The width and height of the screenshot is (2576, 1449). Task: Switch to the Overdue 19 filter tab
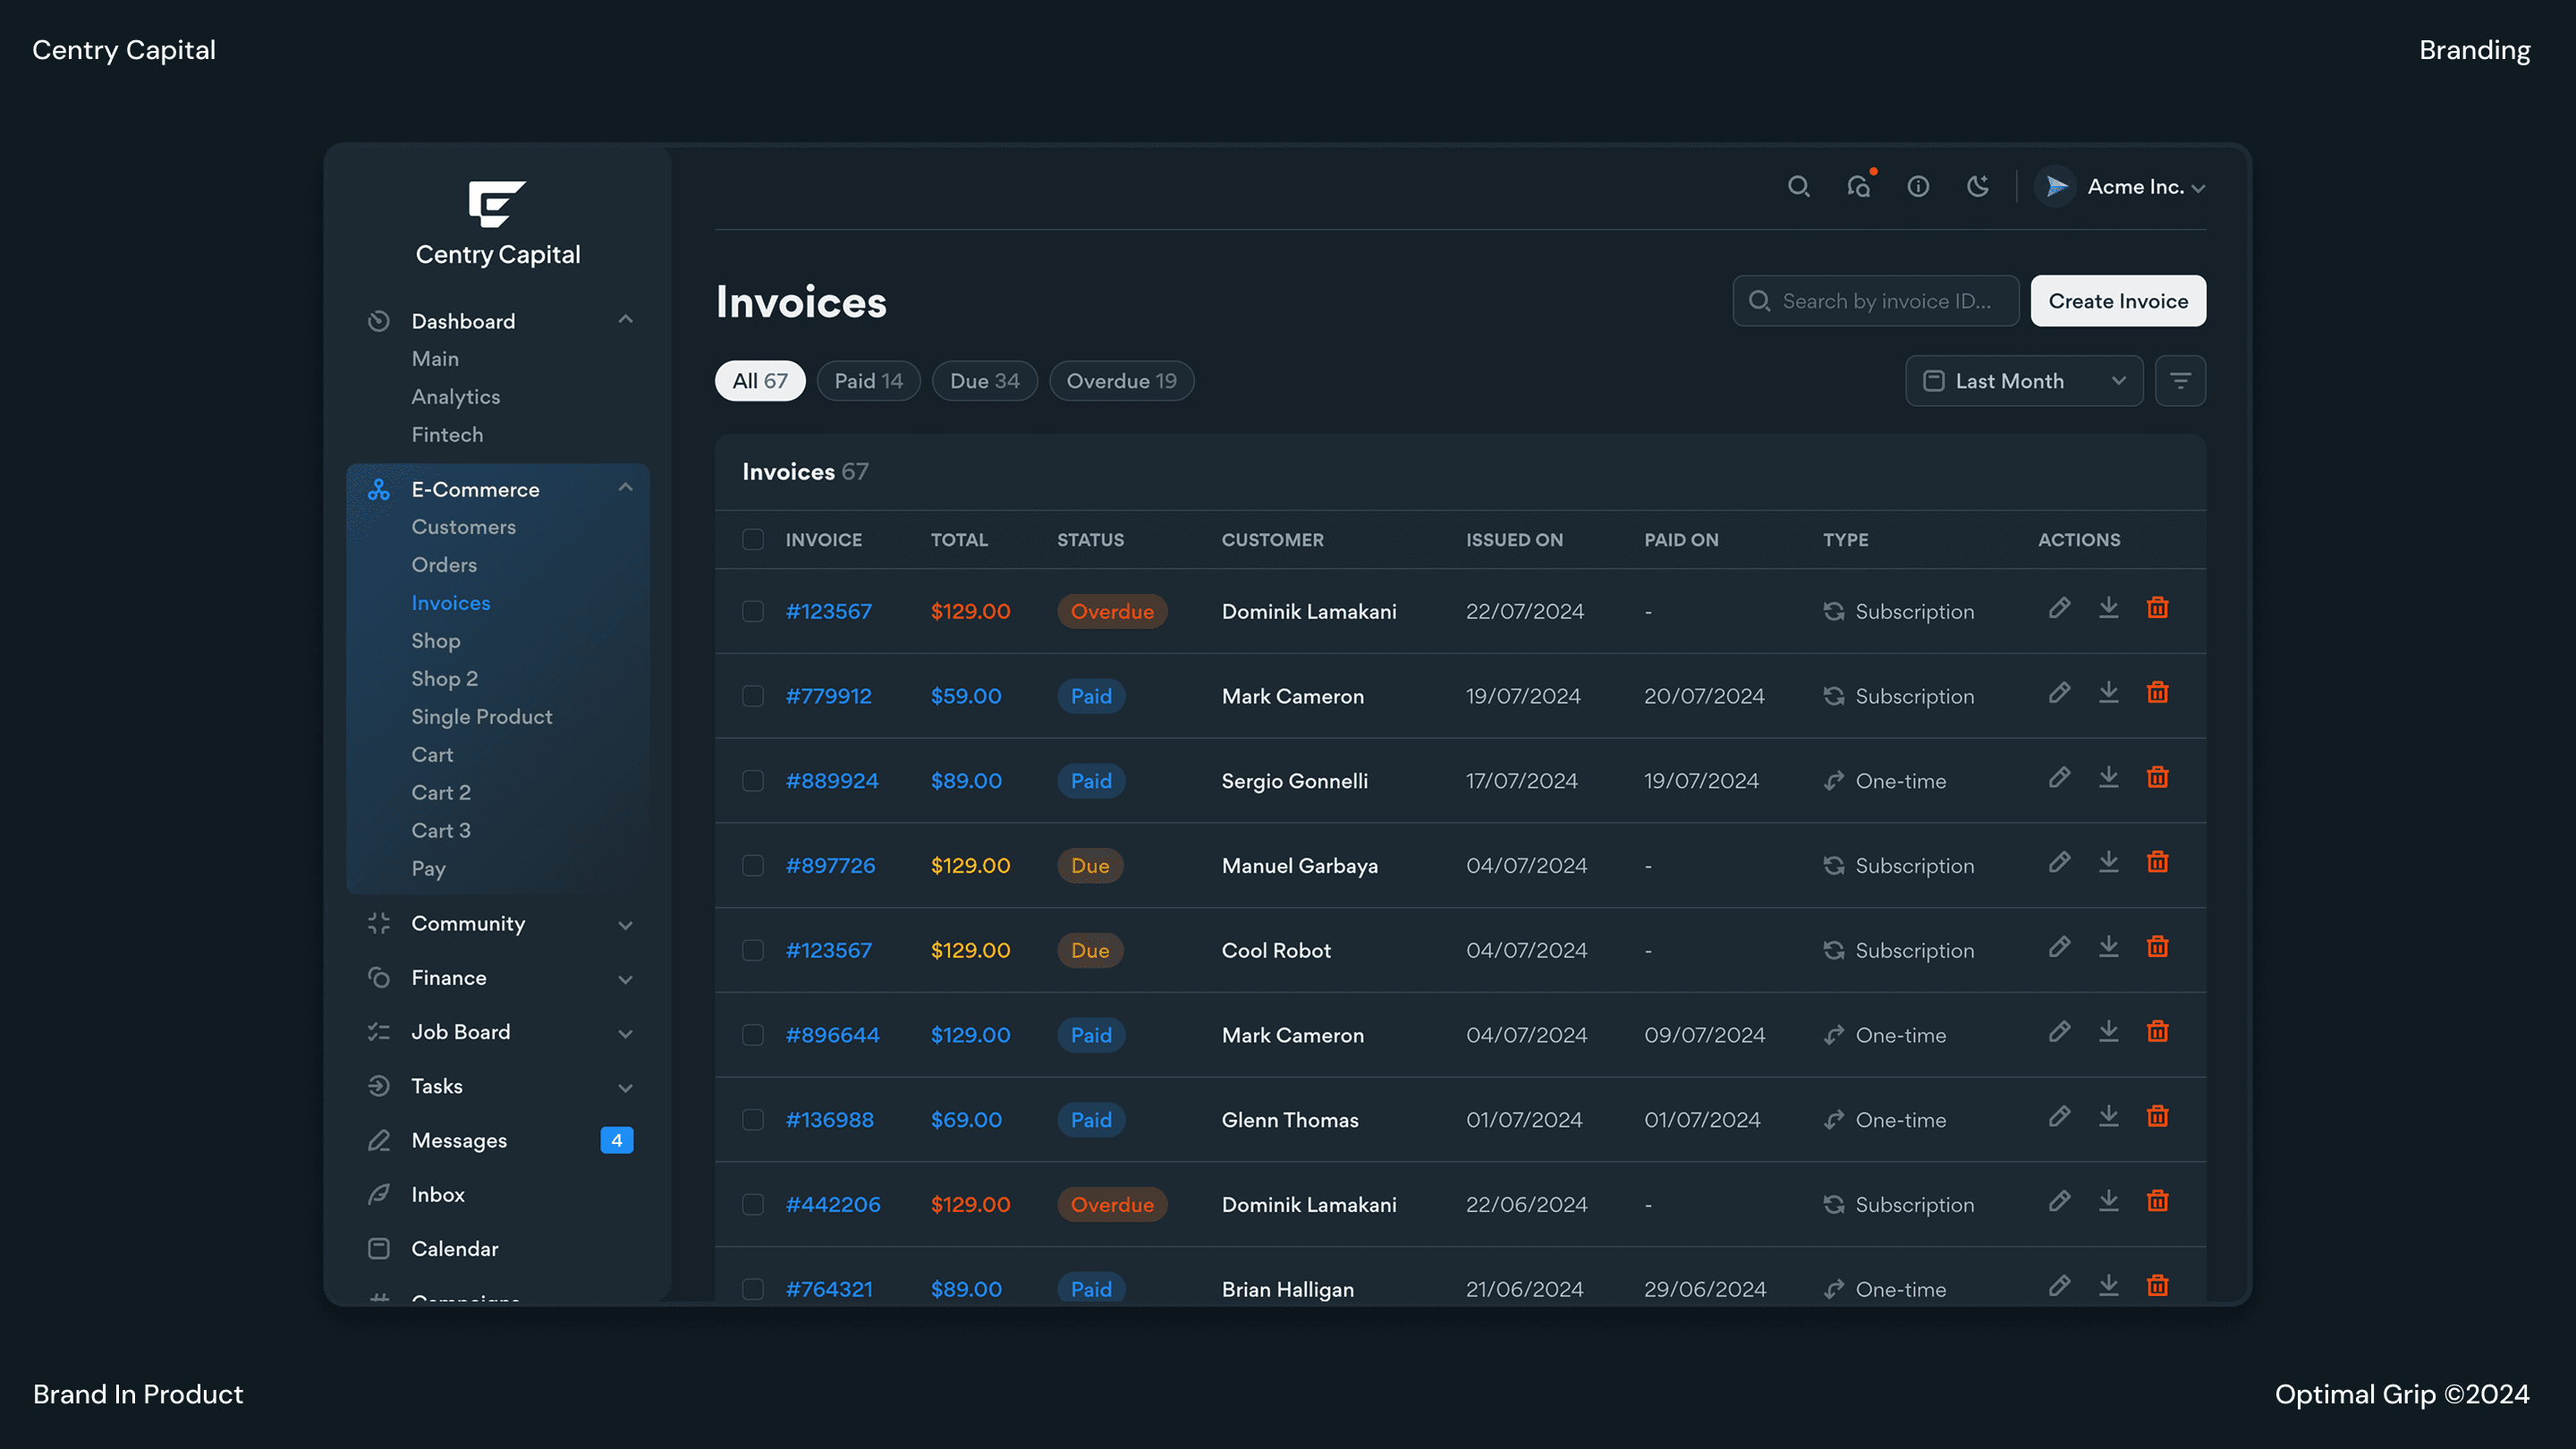coord(1121,381)
